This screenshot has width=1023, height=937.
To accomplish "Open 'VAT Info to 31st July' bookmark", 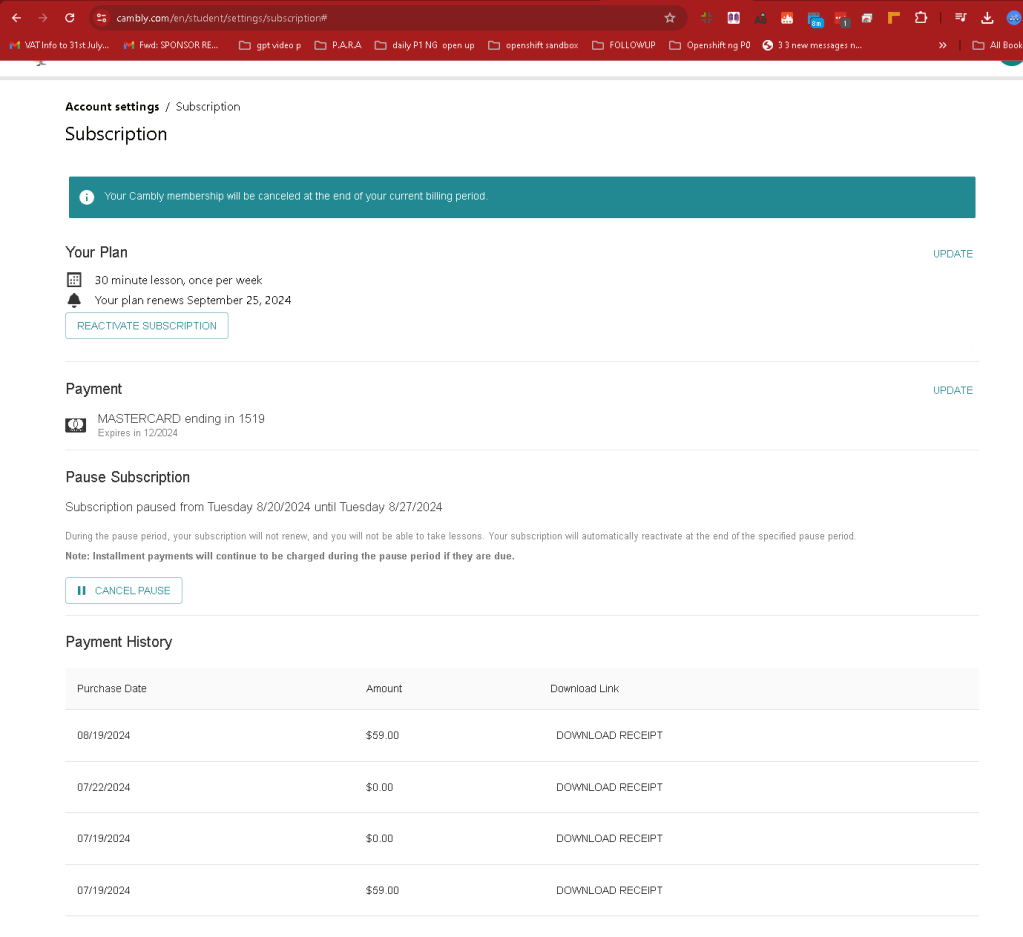I will (x=59, y=45).
